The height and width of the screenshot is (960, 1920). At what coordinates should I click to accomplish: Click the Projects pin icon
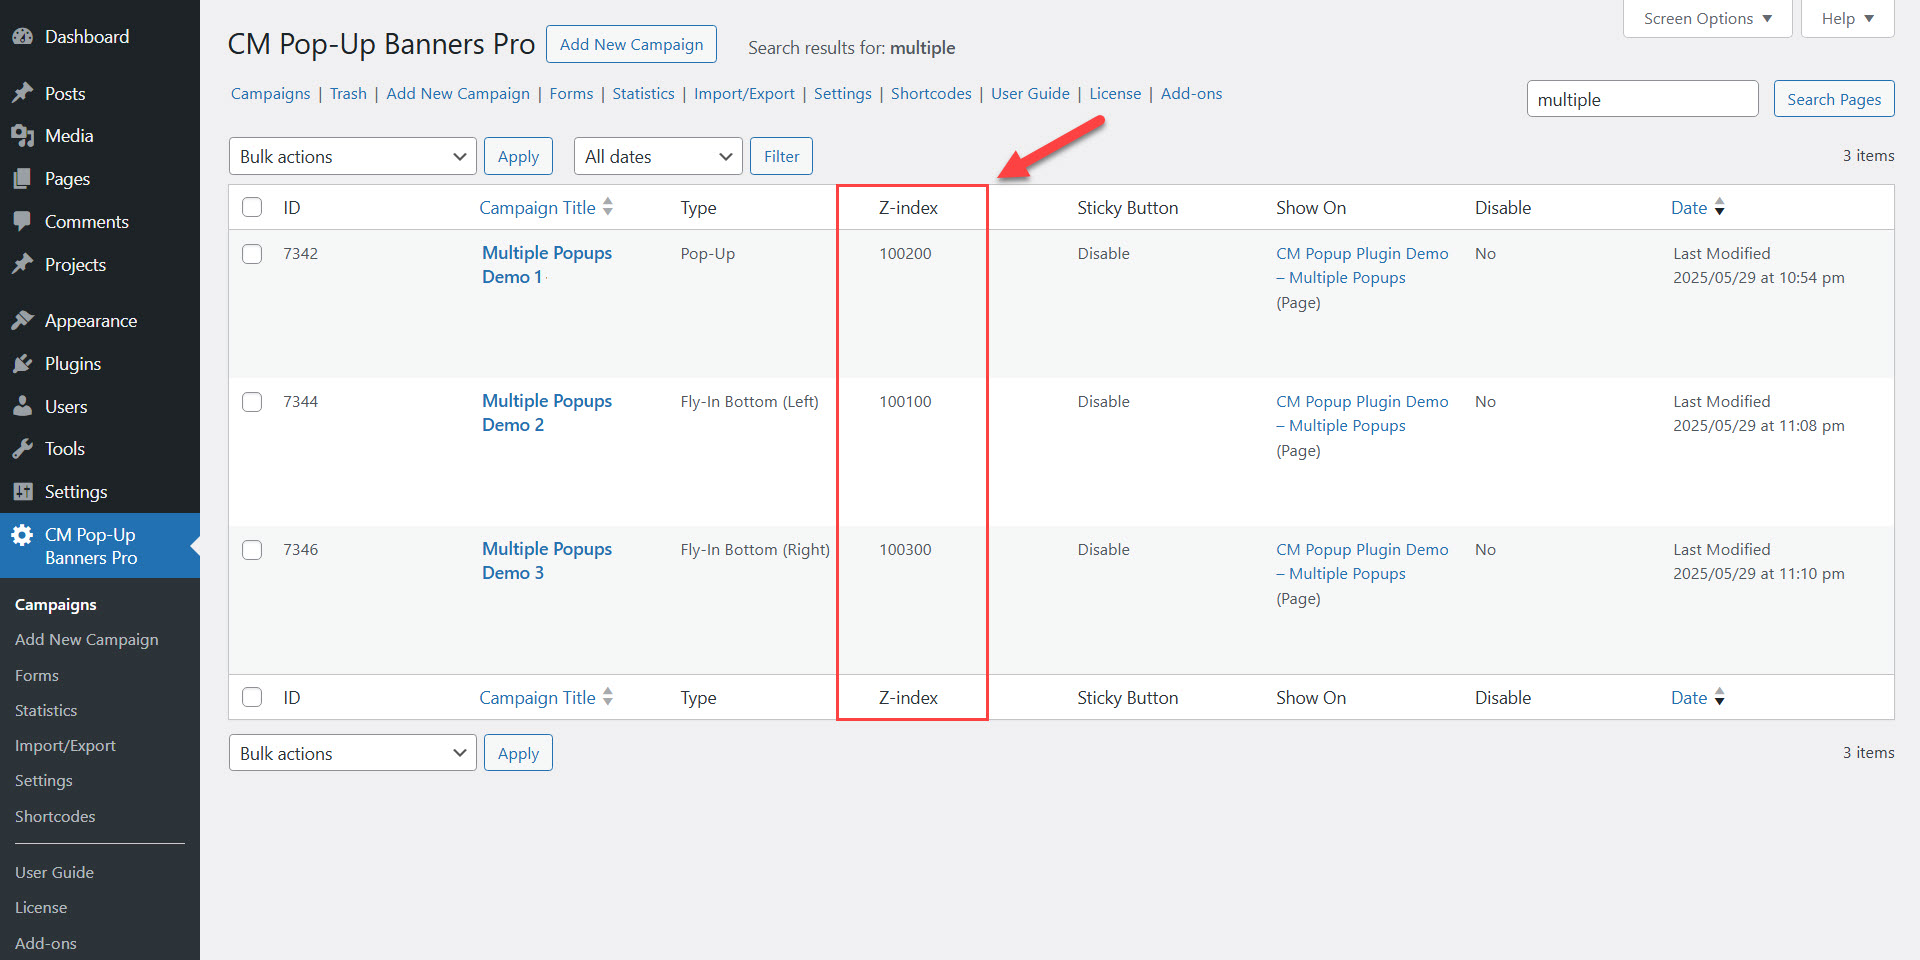22,265
